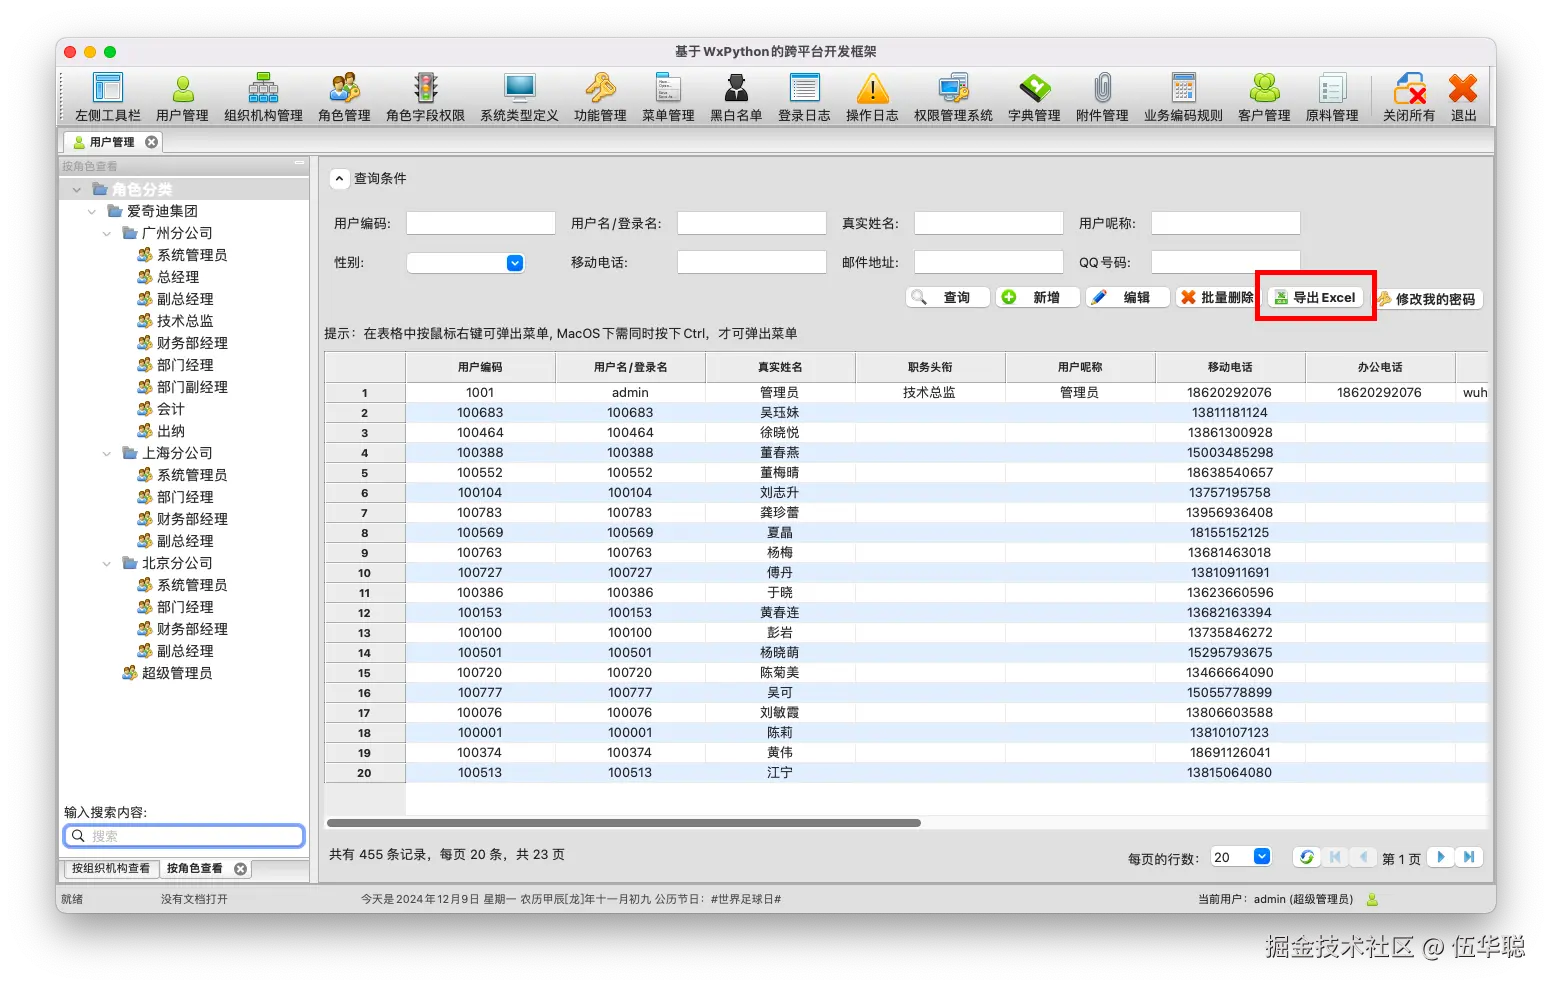Focus the QQ号码 input field

pos(1226,262)
